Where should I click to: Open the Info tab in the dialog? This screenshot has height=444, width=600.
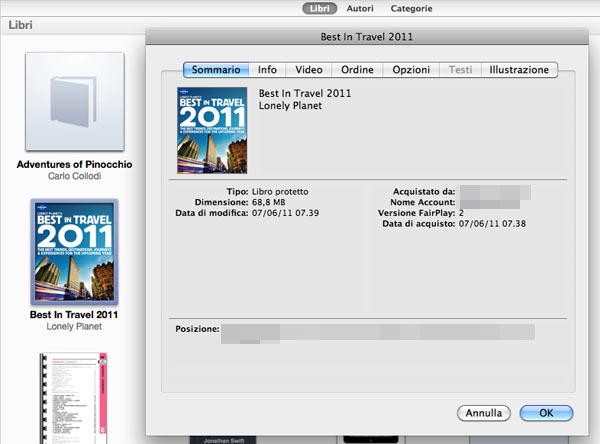267,70
